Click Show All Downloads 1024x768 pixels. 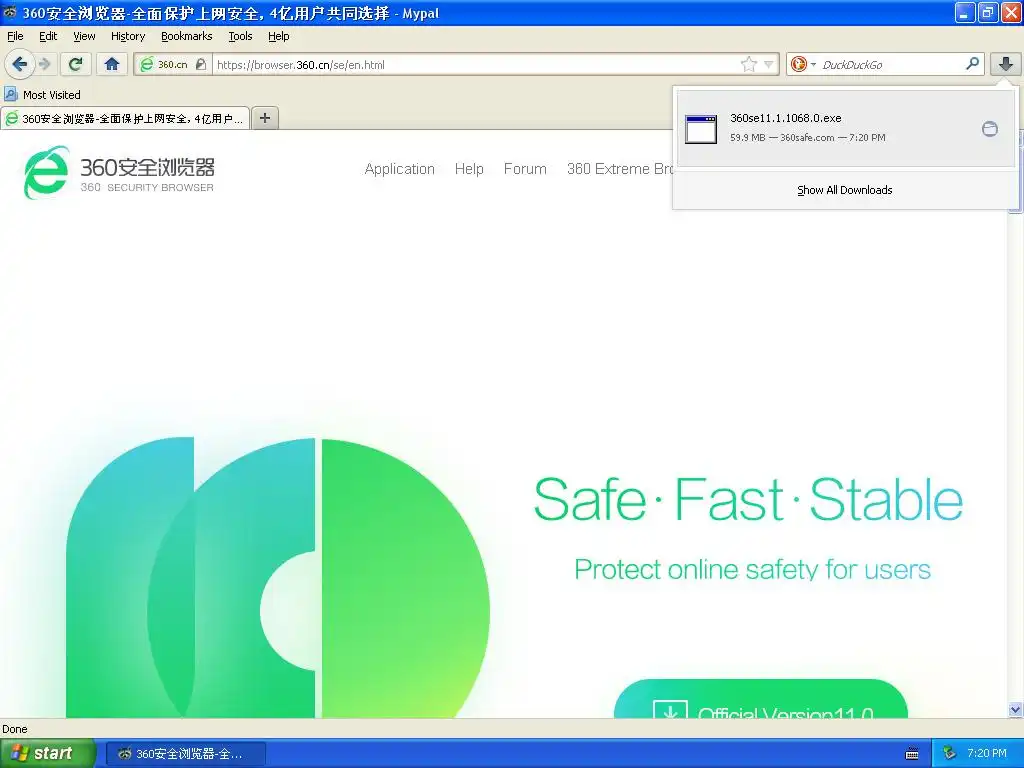pyautogui.click(x=844, y=190)
